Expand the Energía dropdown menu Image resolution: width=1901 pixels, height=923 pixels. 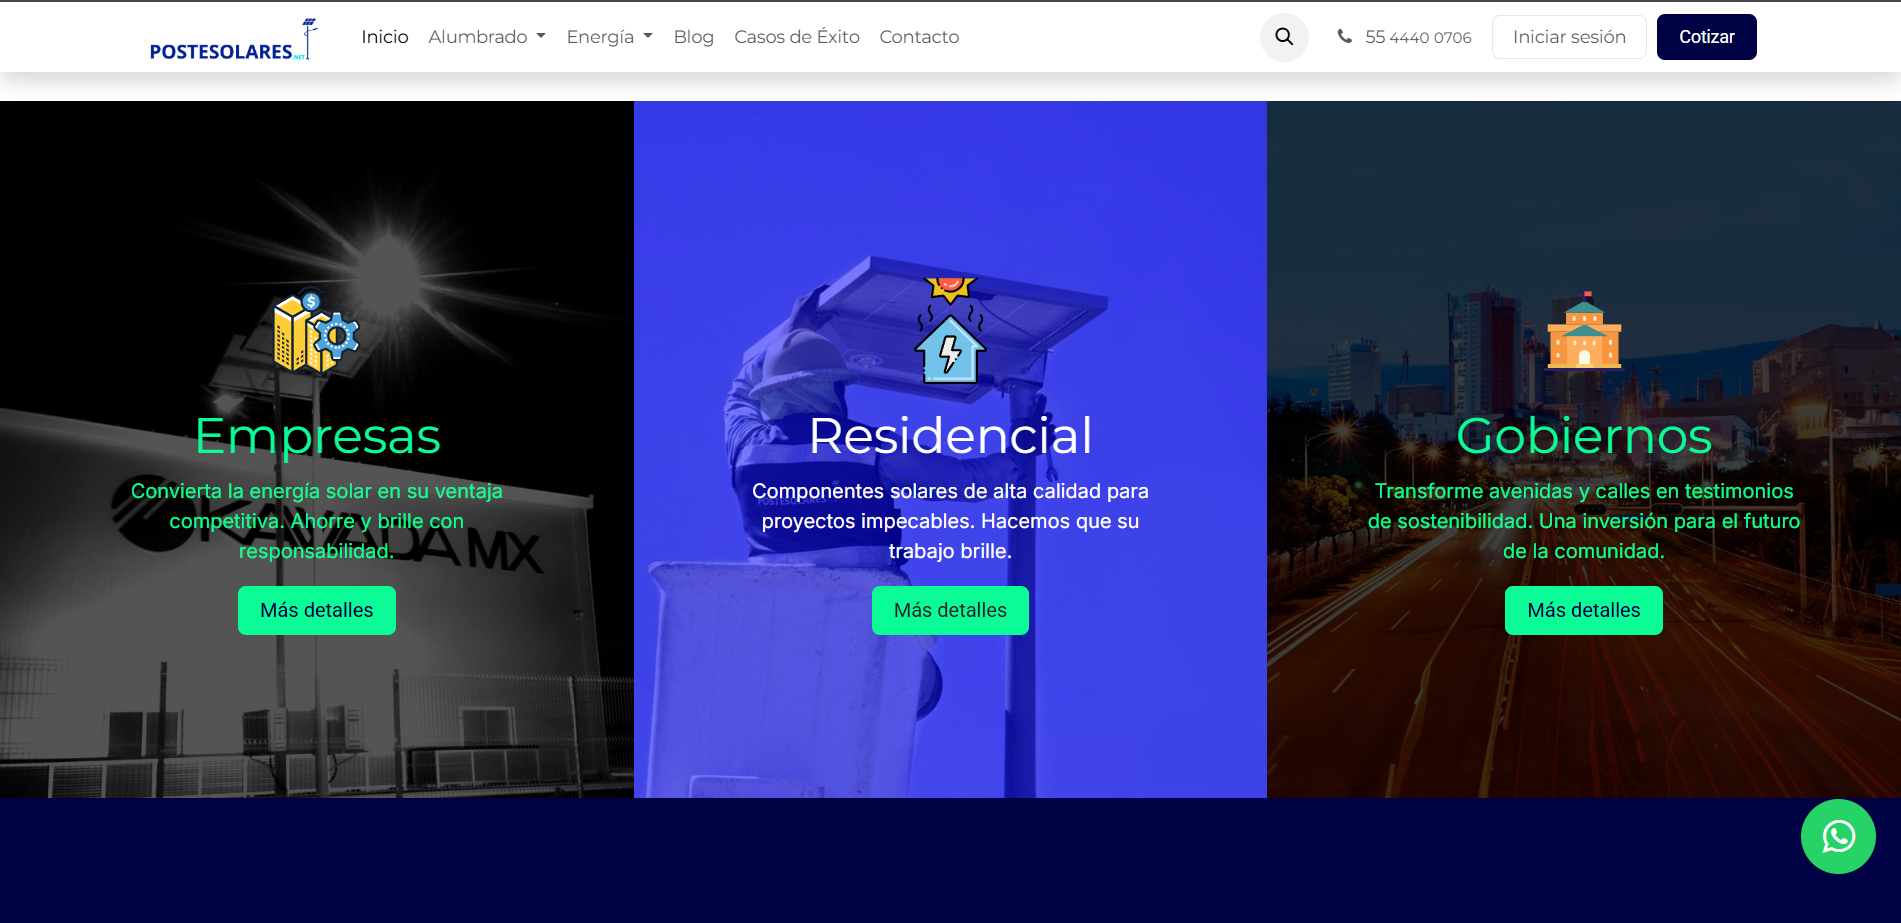(609, 37)
